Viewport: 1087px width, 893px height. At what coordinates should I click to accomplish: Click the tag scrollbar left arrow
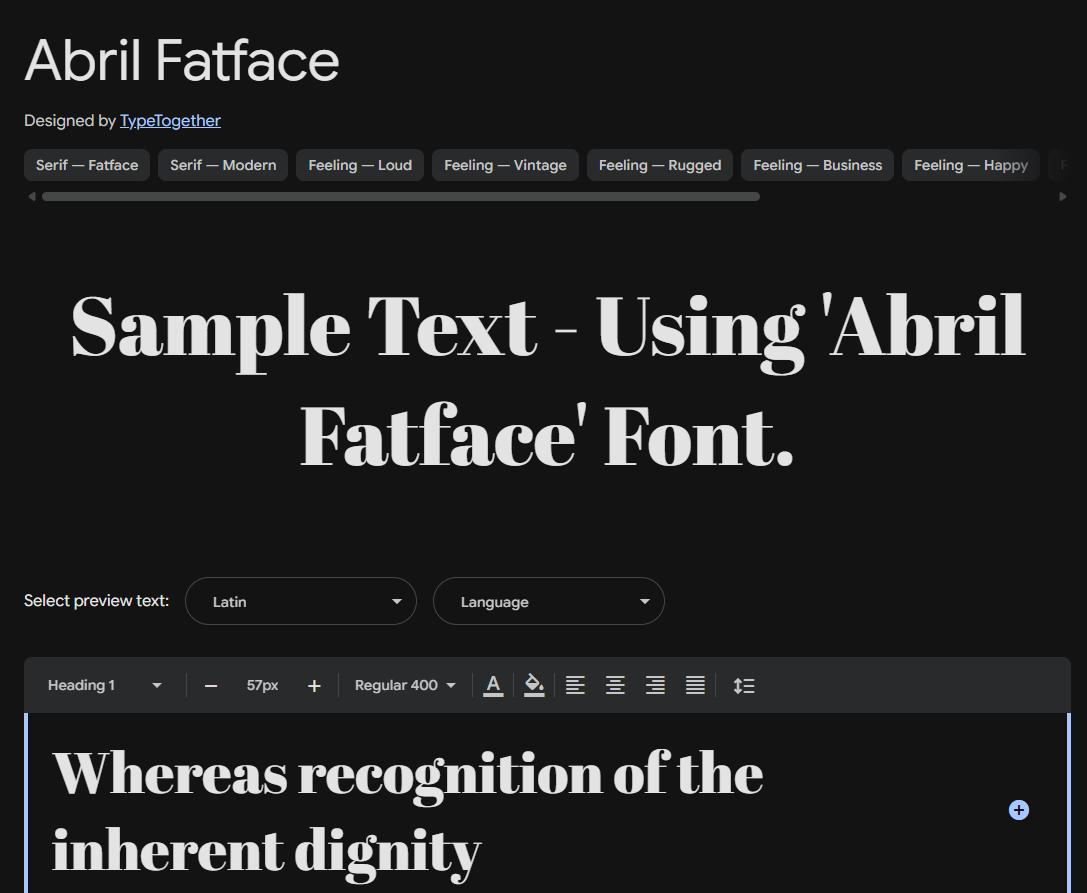coord(31,196)
